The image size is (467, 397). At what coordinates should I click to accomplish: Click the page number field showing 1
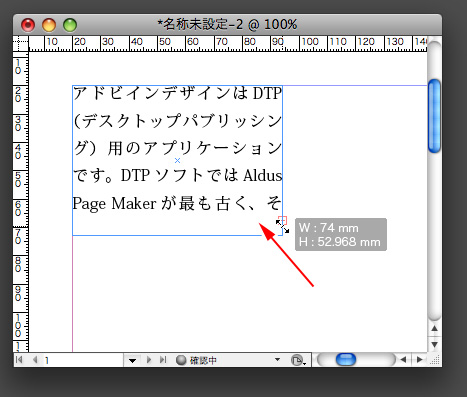(x=83, y=360)
